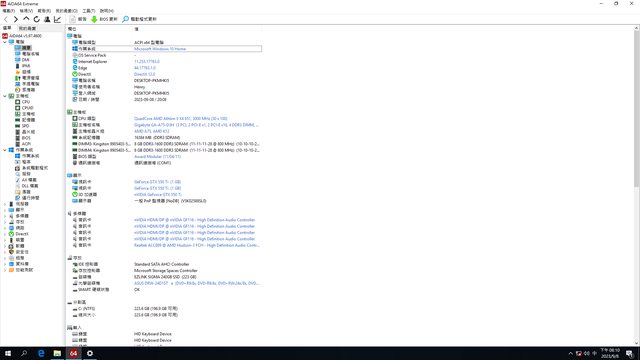Click the user silhouette toolbar icon
This screenshot has width=640, height=360.
pos(47,19)
